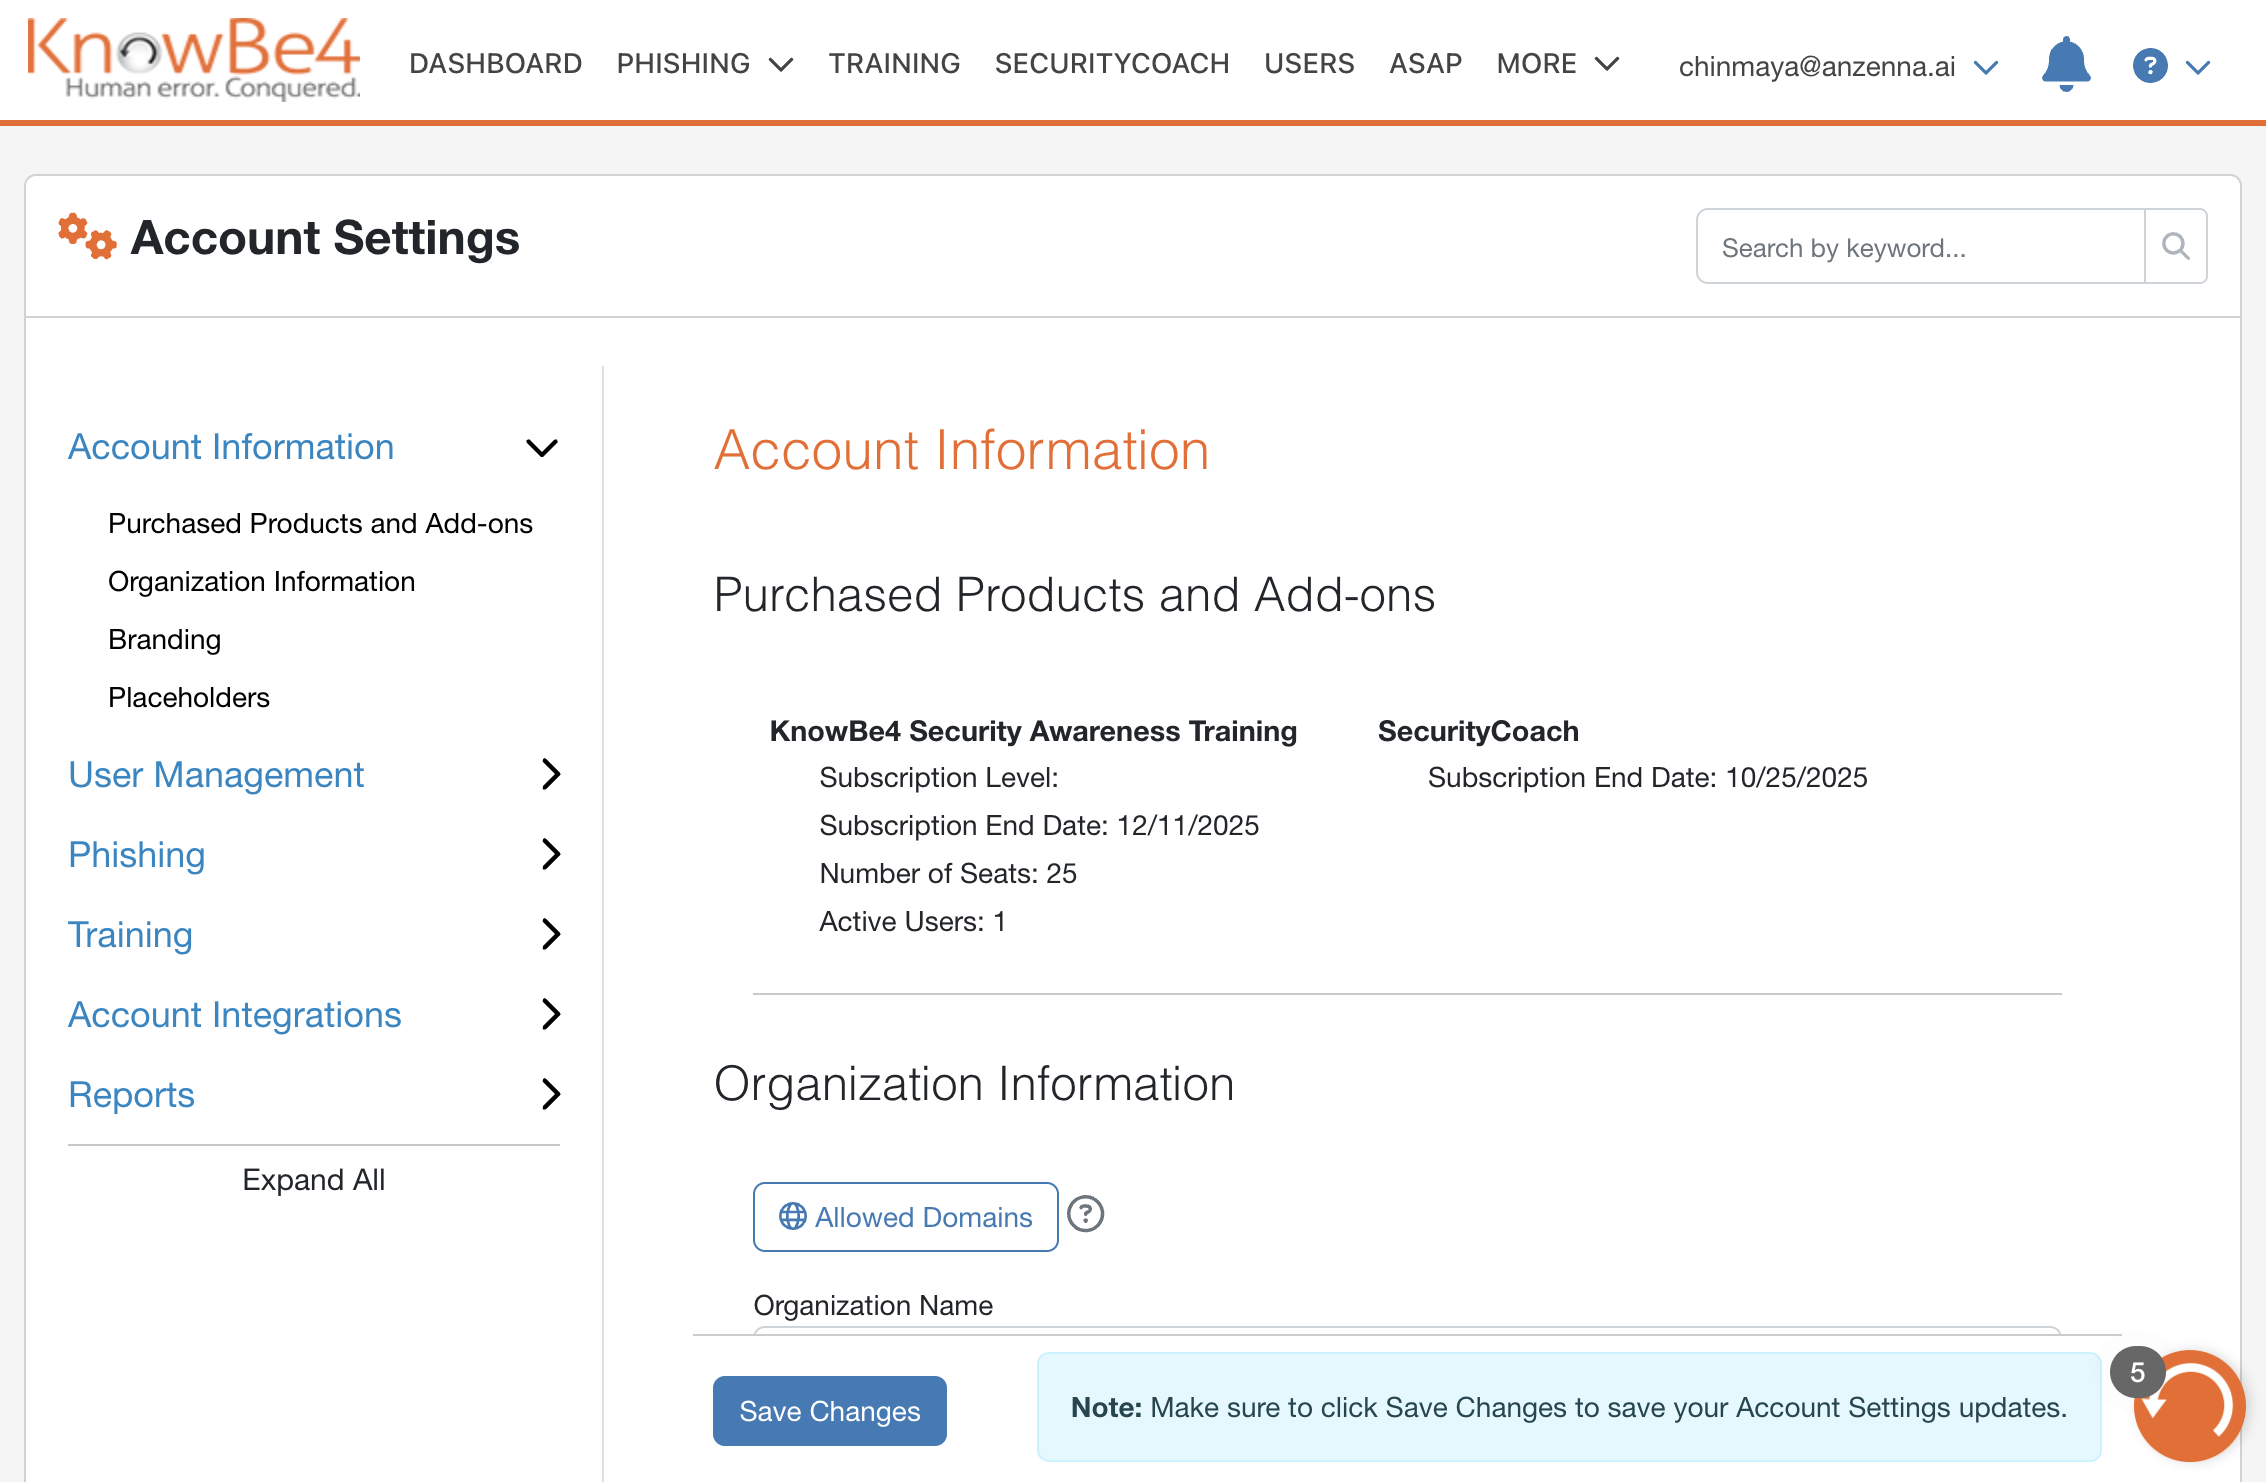The height and width of the screenshot is (1482, 2266).
Task: Open the orange support widget bubble
Action: point(2191,1406)
